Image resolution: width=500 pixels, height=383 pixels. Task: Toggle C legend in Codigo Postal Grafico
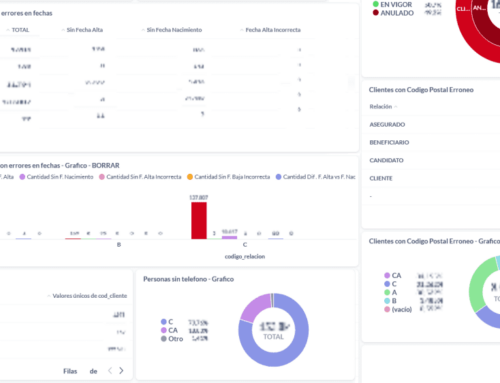tap(390, 284)
